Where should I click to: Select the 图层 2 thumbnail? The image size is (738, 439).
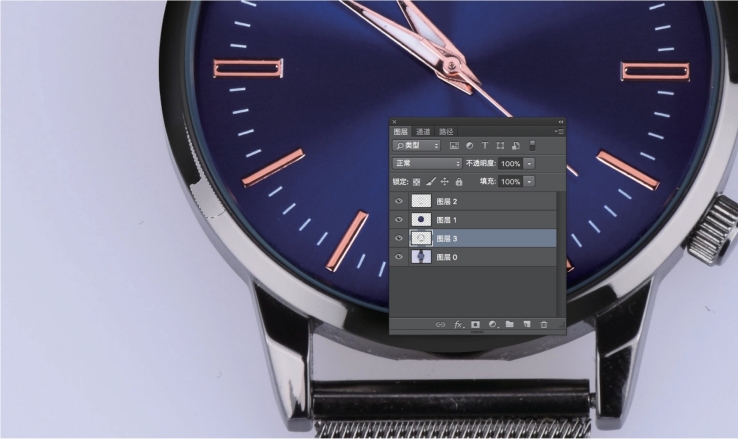[421, 201]
